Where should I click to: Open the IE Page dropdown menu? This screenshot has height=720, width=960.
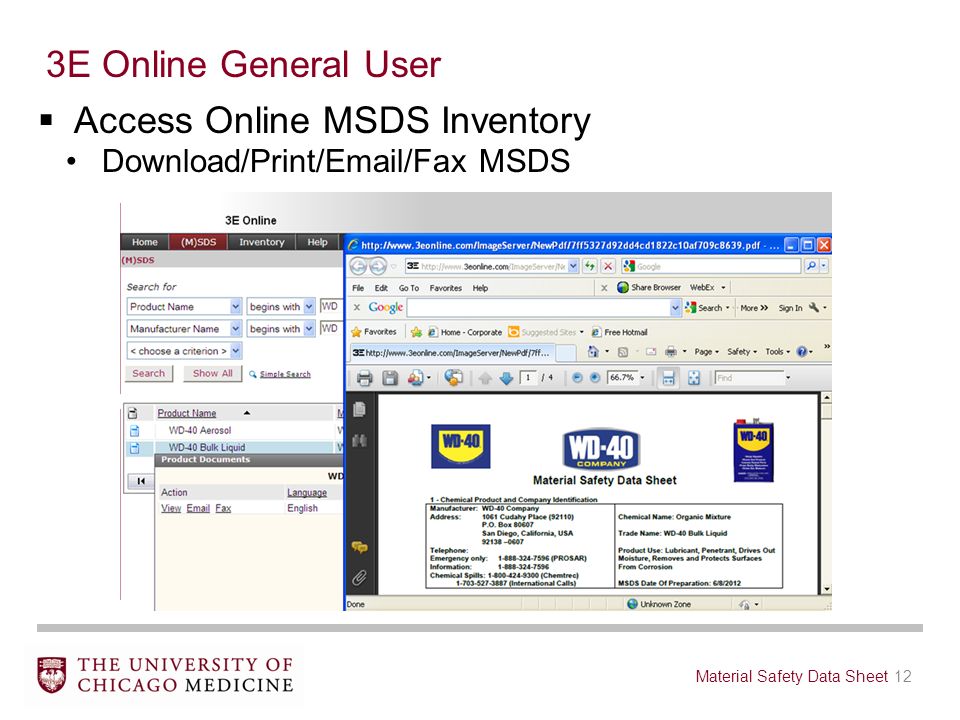(707, 352)
